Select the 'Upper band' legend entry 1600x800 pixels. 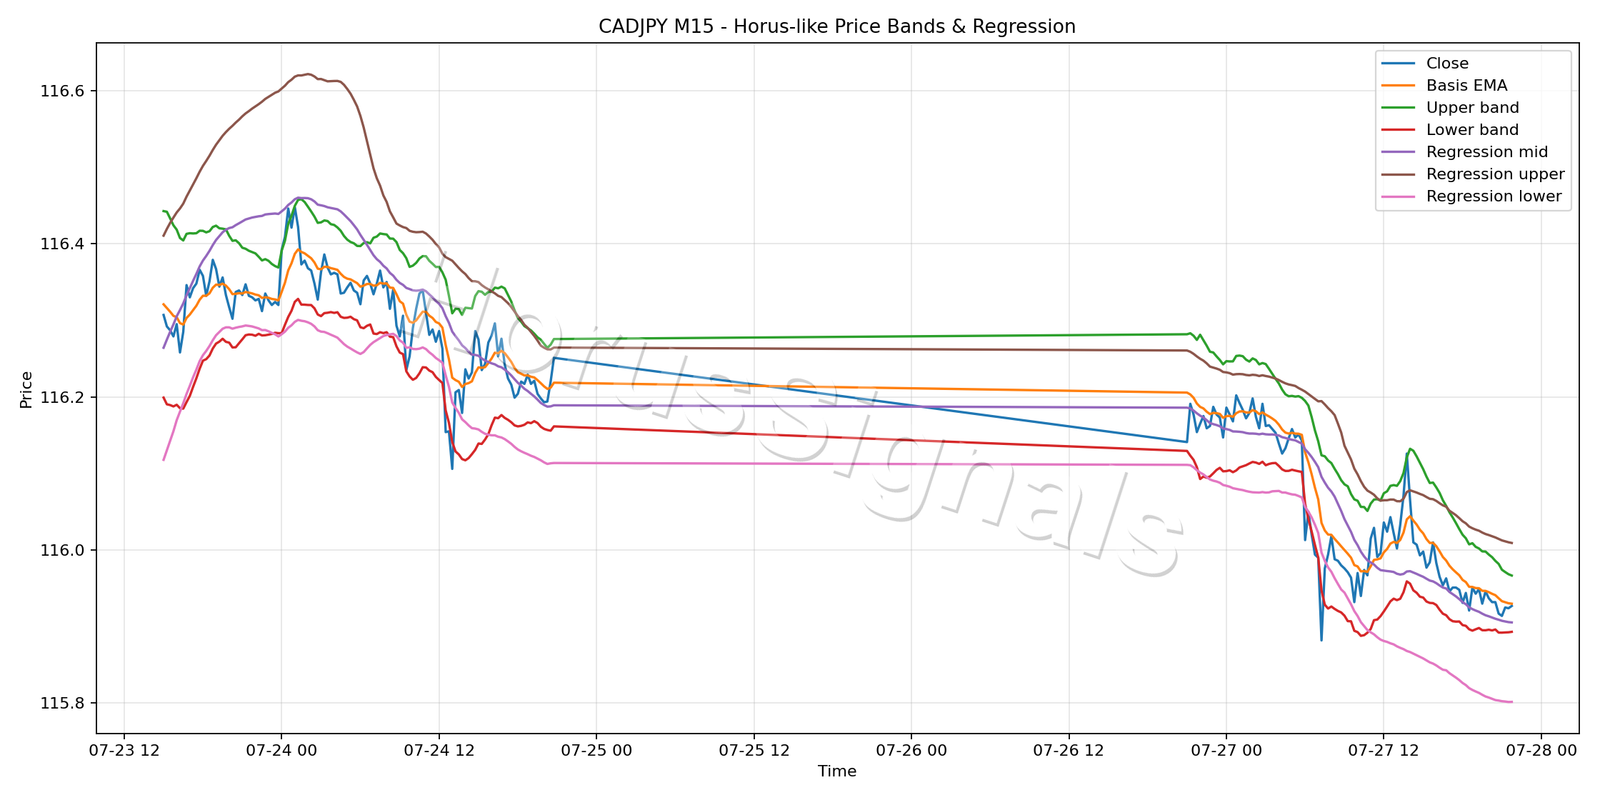point(1450,108)
